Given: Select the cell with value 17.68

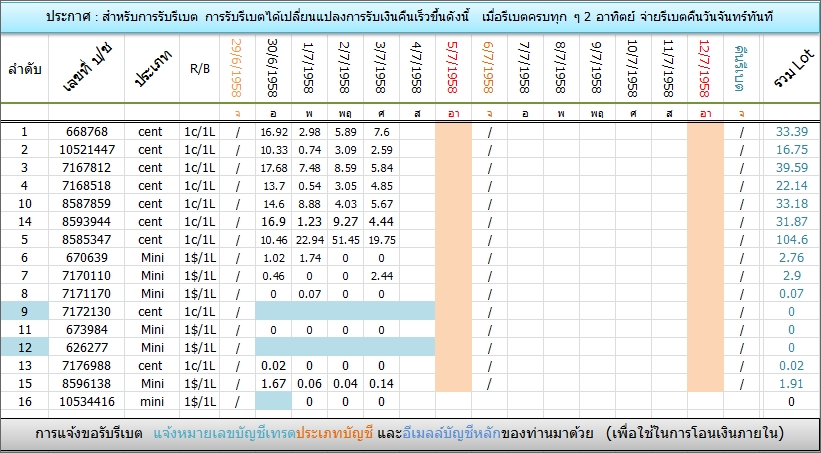Looking at the screenshot, I should point(273,168).
